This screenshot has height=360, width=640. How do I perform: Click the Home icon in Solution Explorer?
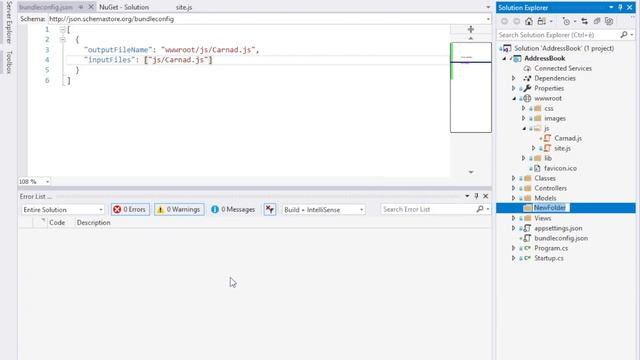click(x=529, y=21)
